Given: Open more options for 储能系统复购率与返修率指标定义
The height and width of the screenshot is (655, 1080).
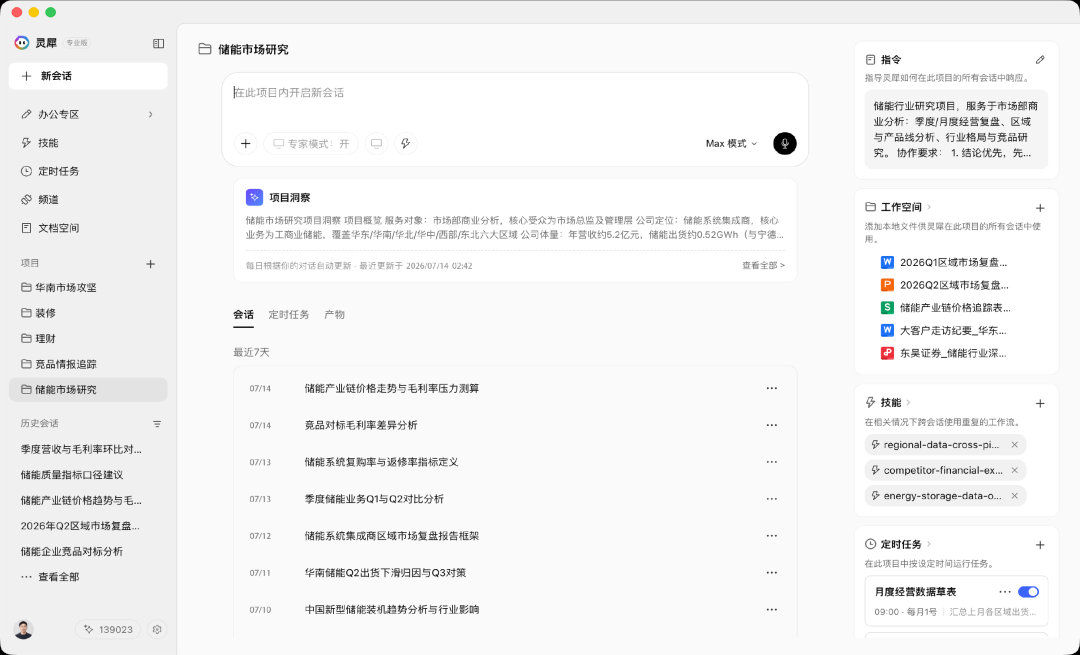Looking at the screenshot, I should click(x=771, y=462).
